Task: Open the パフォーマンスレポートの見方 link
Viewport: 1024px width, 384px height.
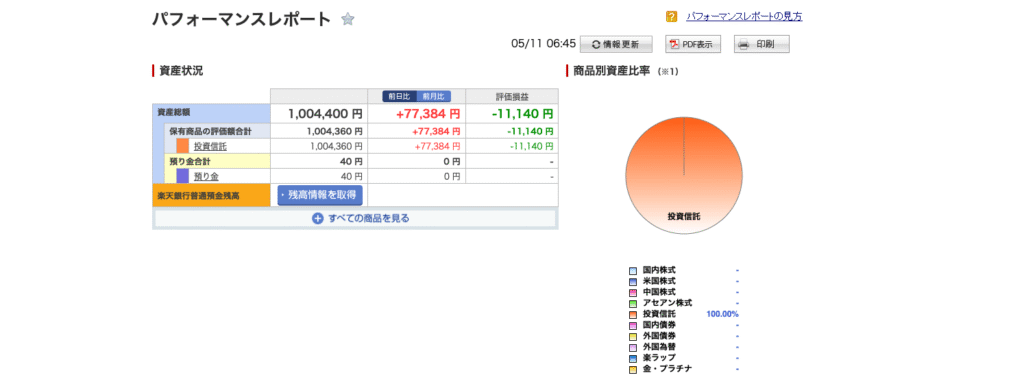Action: tap(744, 17)
